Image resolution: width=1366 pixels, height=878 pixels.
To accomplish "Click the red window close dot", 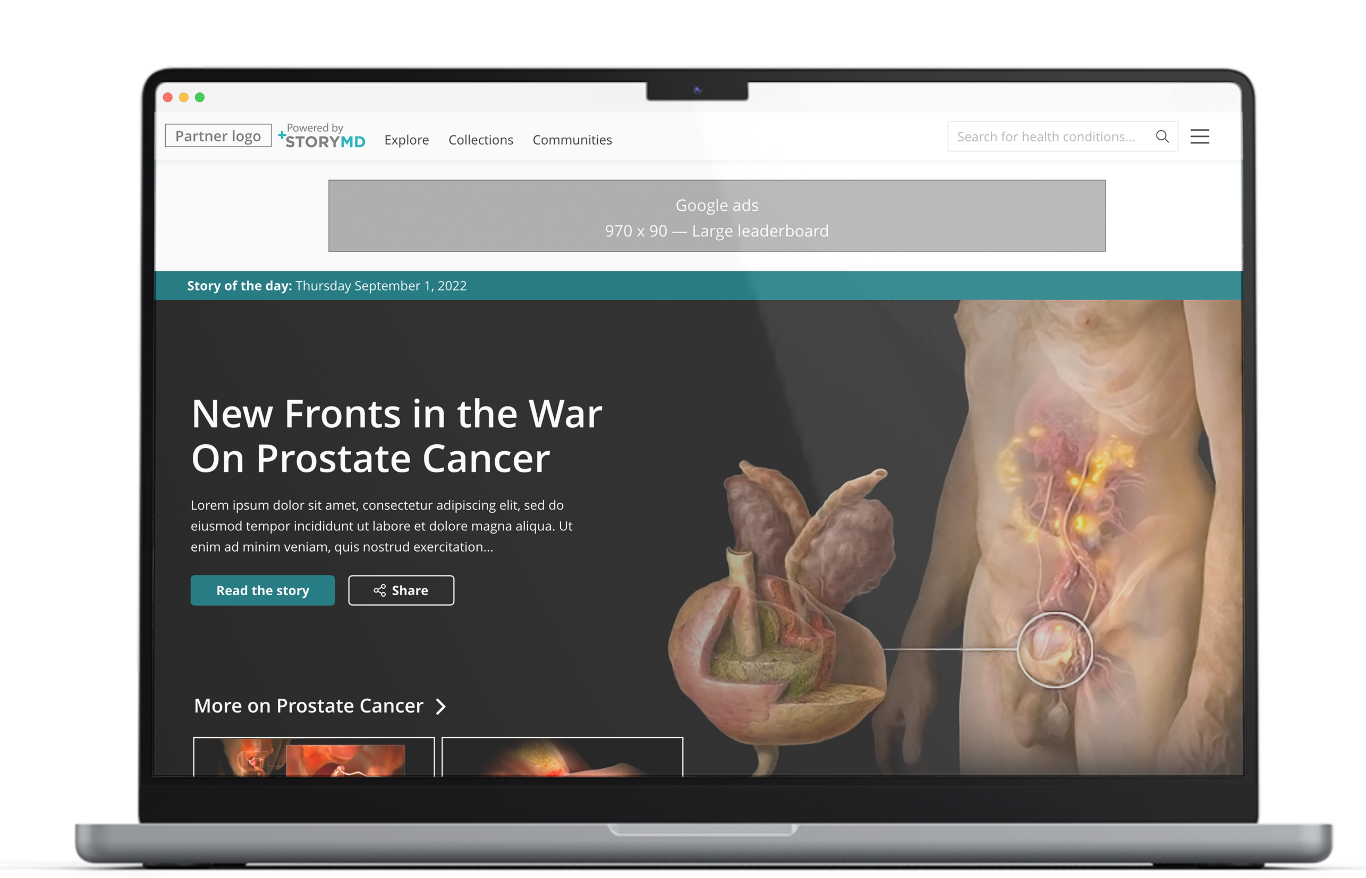I will click(168, 97).
